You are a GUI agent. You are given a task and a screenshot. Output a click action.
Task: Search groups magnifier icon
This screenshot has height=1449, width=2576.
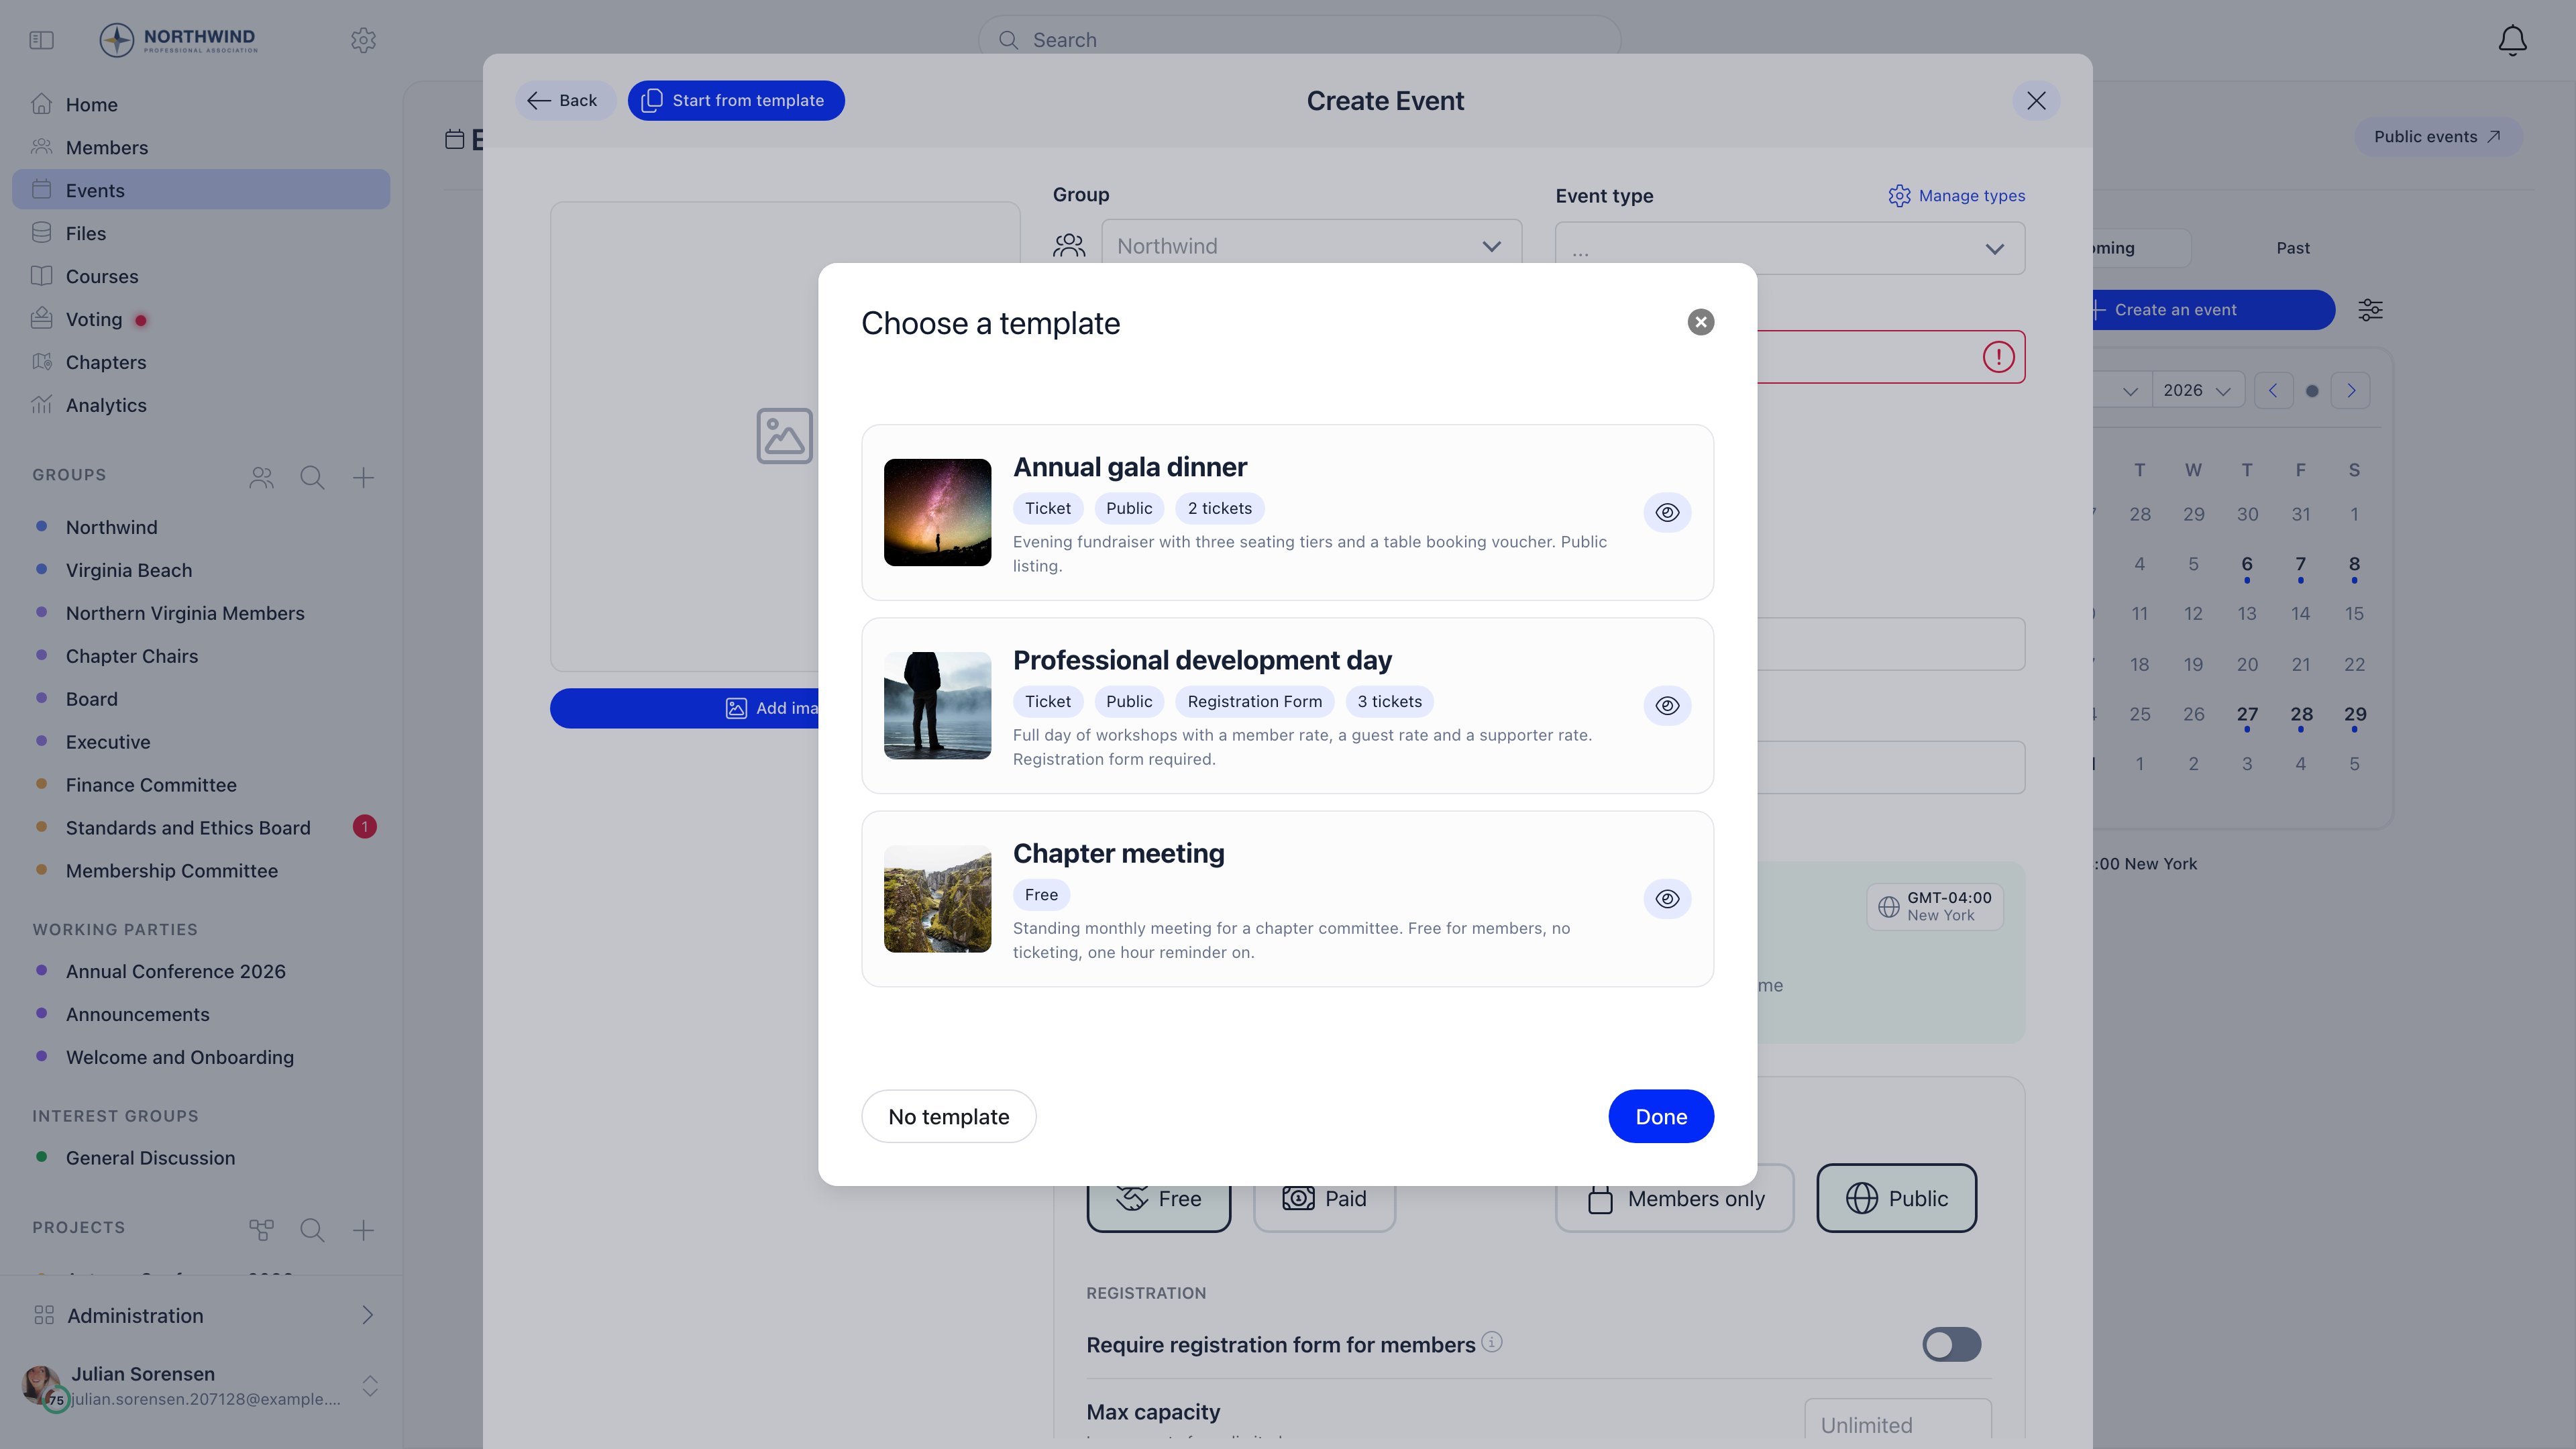(x=312, y=477)
